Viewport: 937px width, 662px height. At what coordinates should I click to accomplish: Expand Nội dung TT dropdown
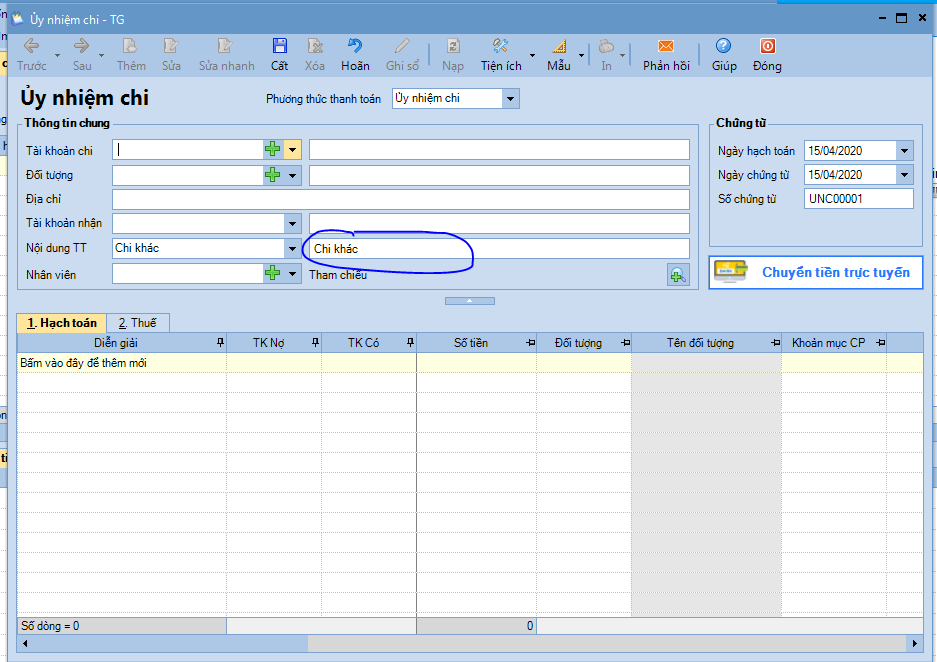(292, 249)
